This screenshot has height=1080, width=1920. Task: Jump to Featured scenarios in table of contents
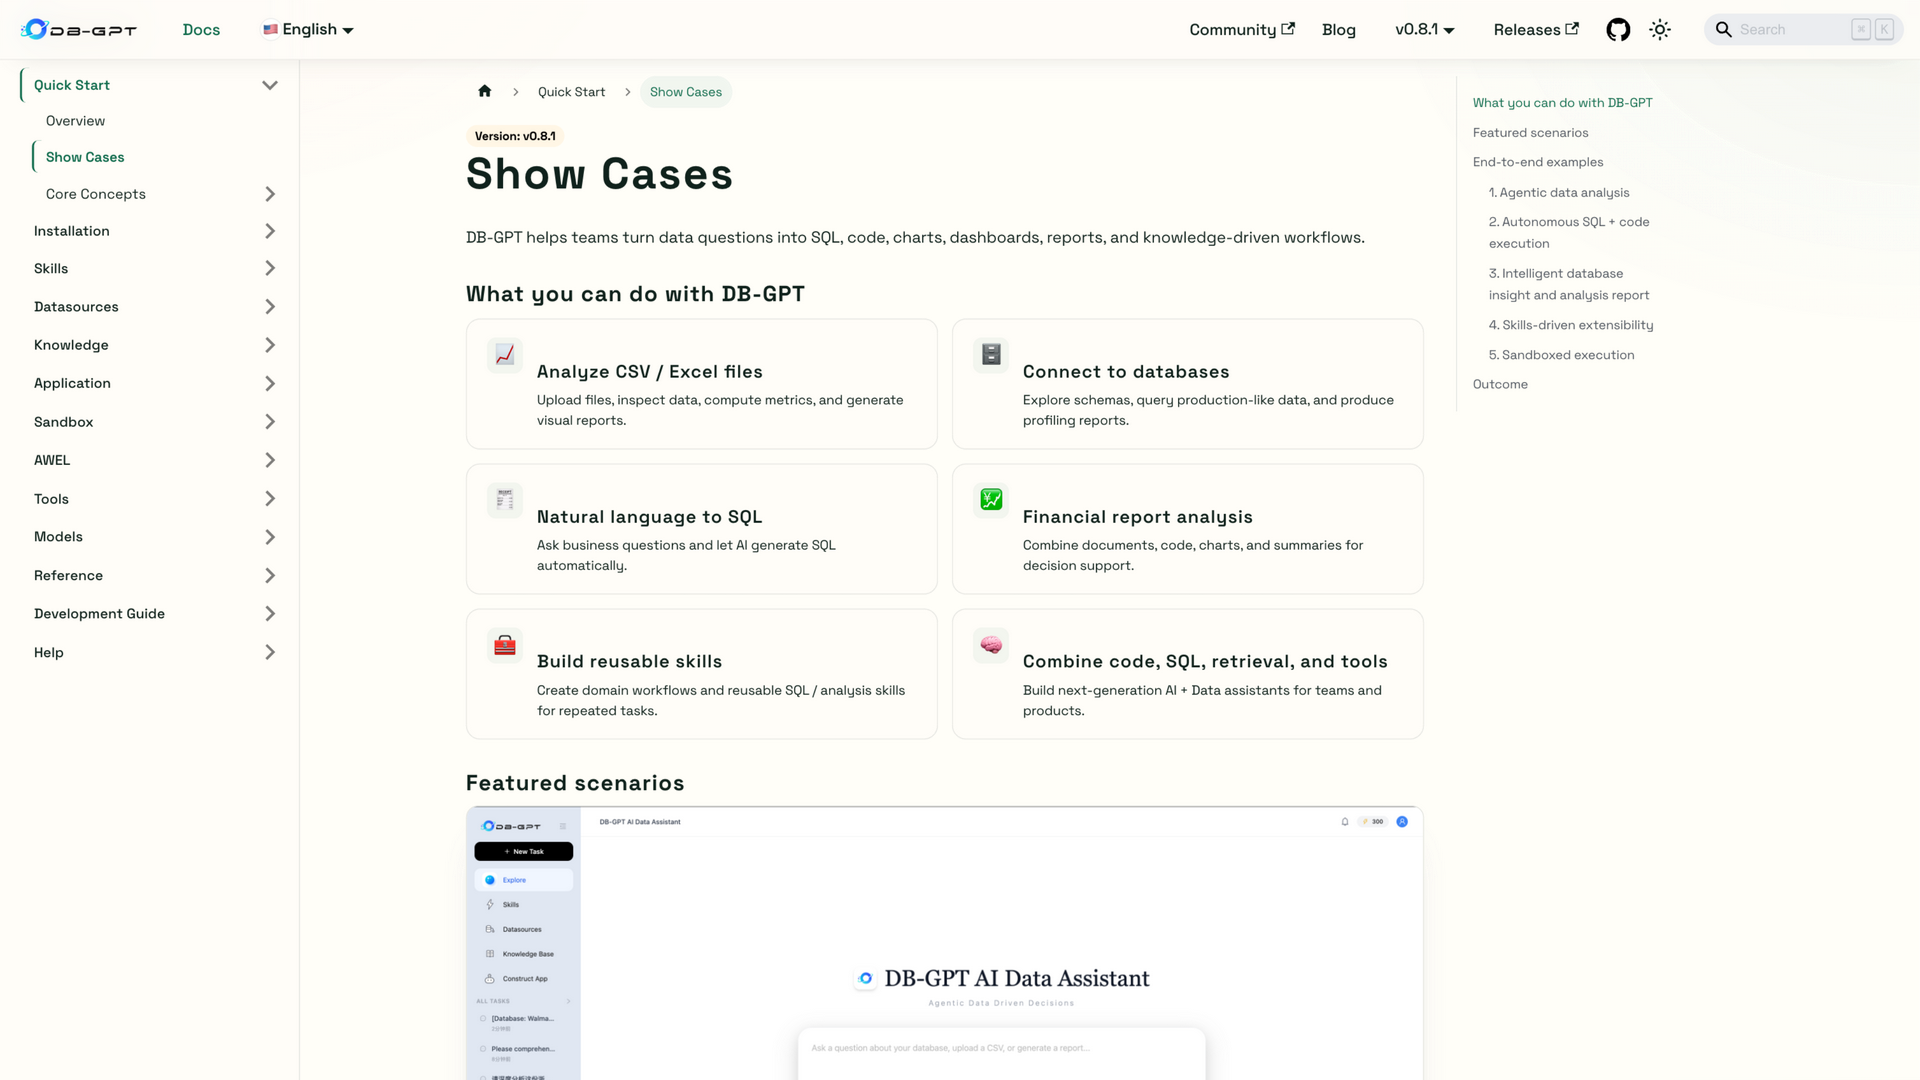click(x=1530, y=133)
